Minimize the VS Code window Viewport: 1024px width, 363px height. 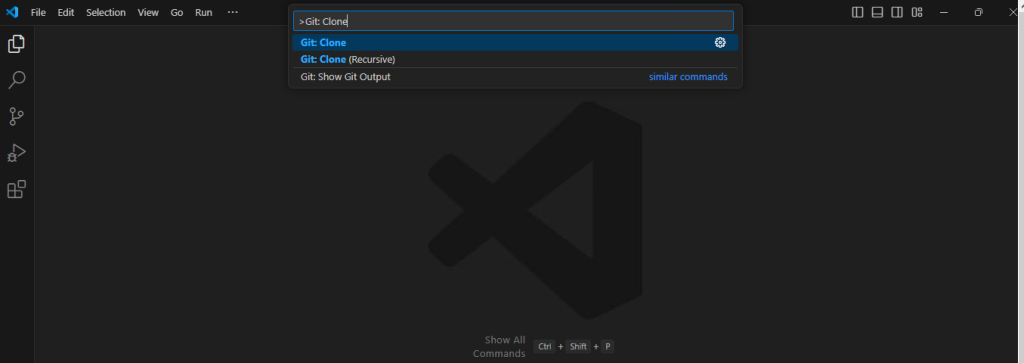pyautogui.click(x=943, y=12)
